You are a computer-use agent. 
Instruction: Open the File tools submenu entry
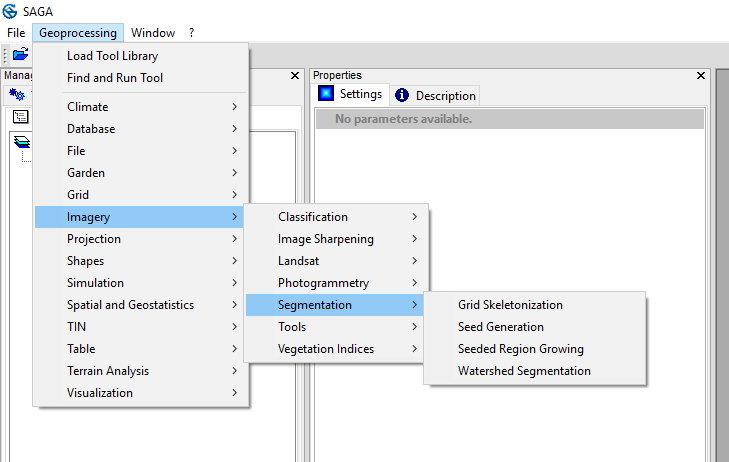point(141,151)
